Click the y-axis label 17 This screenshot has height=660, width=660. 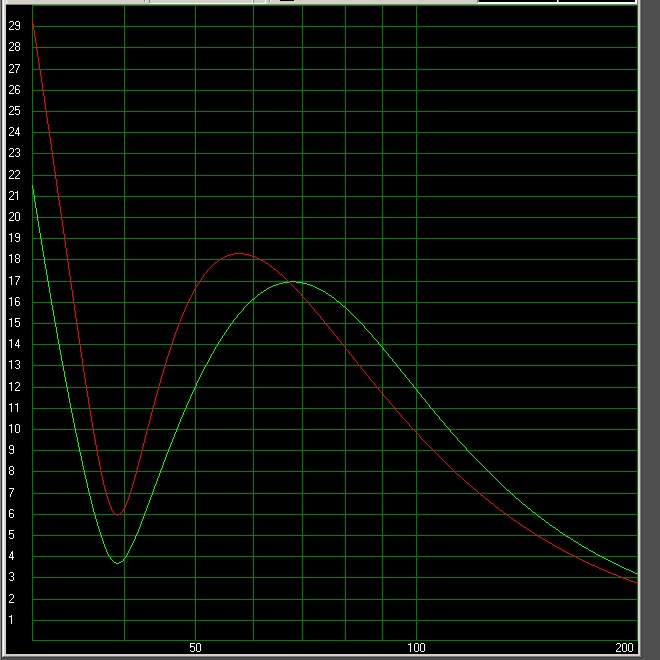coord(14,281)
